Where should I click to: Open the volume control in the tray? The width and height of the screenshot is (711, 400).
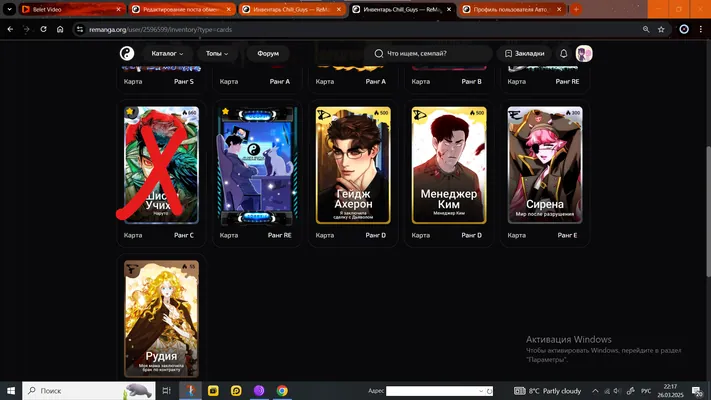click(617, 391)
